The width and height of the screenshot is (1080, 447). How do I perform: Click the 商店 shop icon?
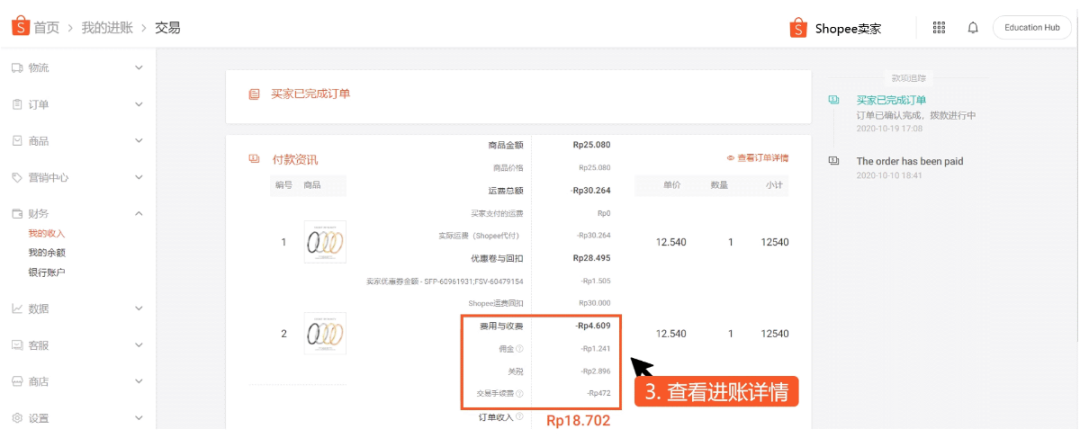18,382
